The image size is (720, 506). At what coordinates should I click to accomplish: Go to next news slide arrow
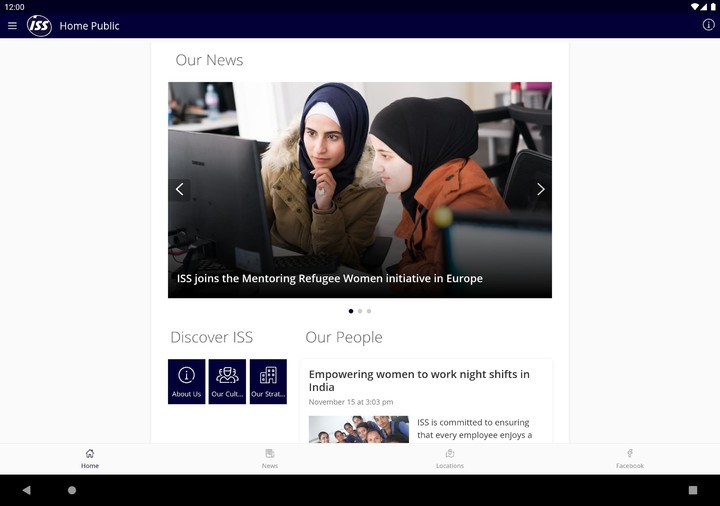540,189
